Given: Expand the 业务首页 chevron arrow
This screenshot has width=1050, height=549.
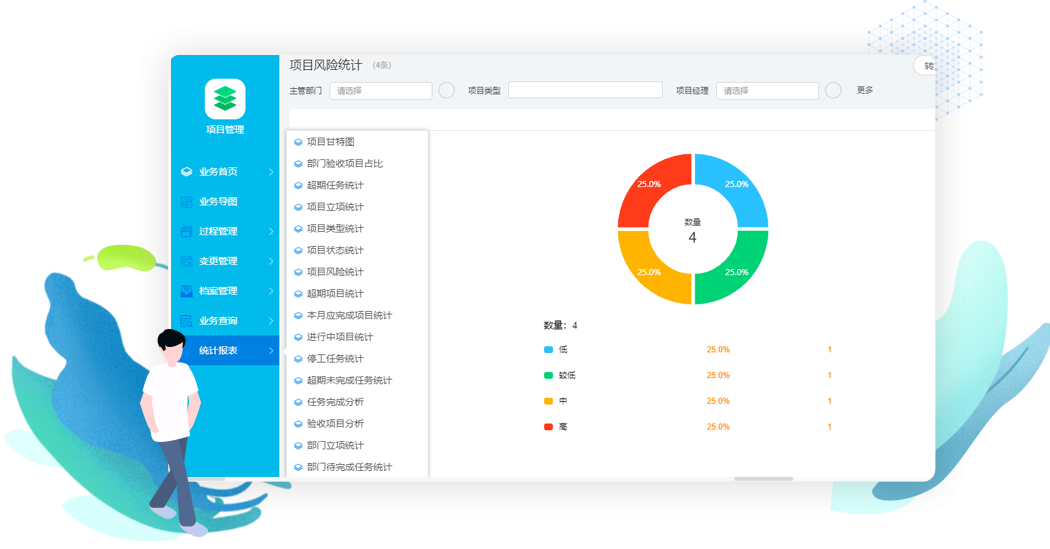Looking at the screenshot, I should tap(271, 172).
